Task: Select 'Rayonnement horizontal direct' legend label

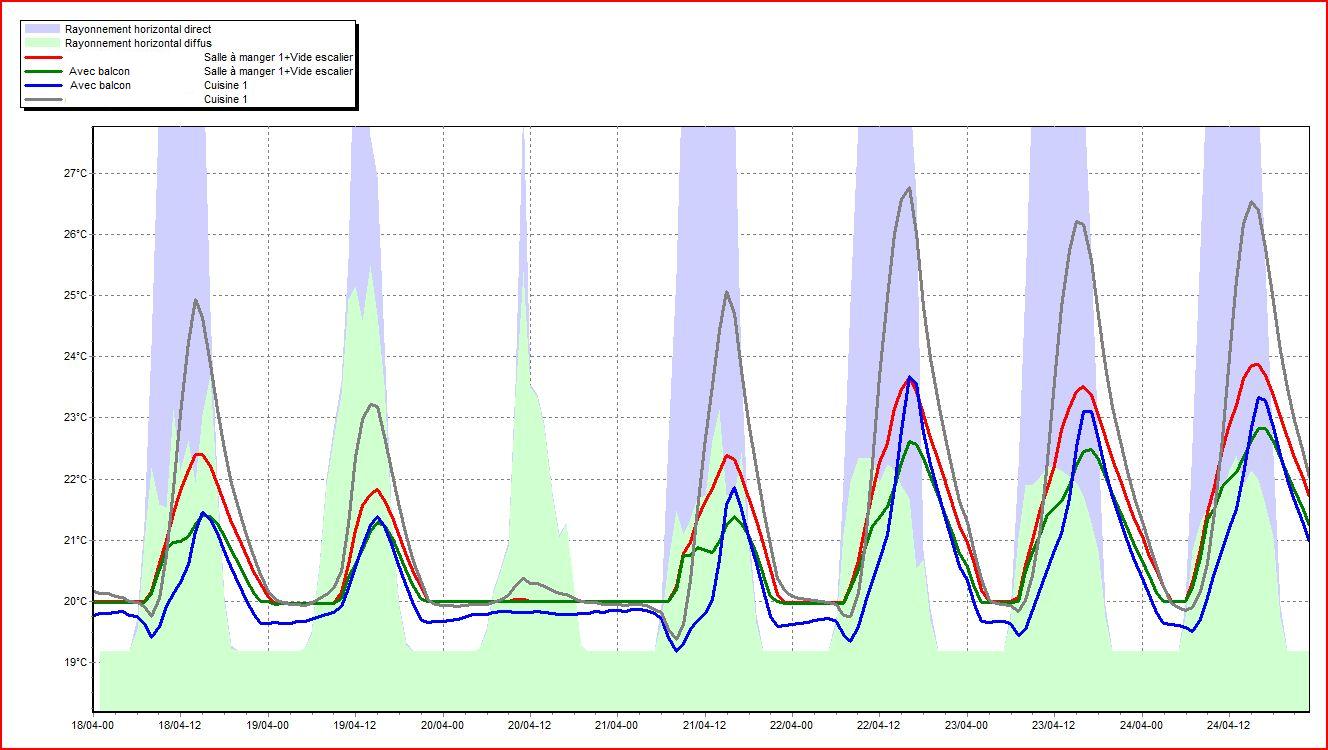Action: coord(138,30)
